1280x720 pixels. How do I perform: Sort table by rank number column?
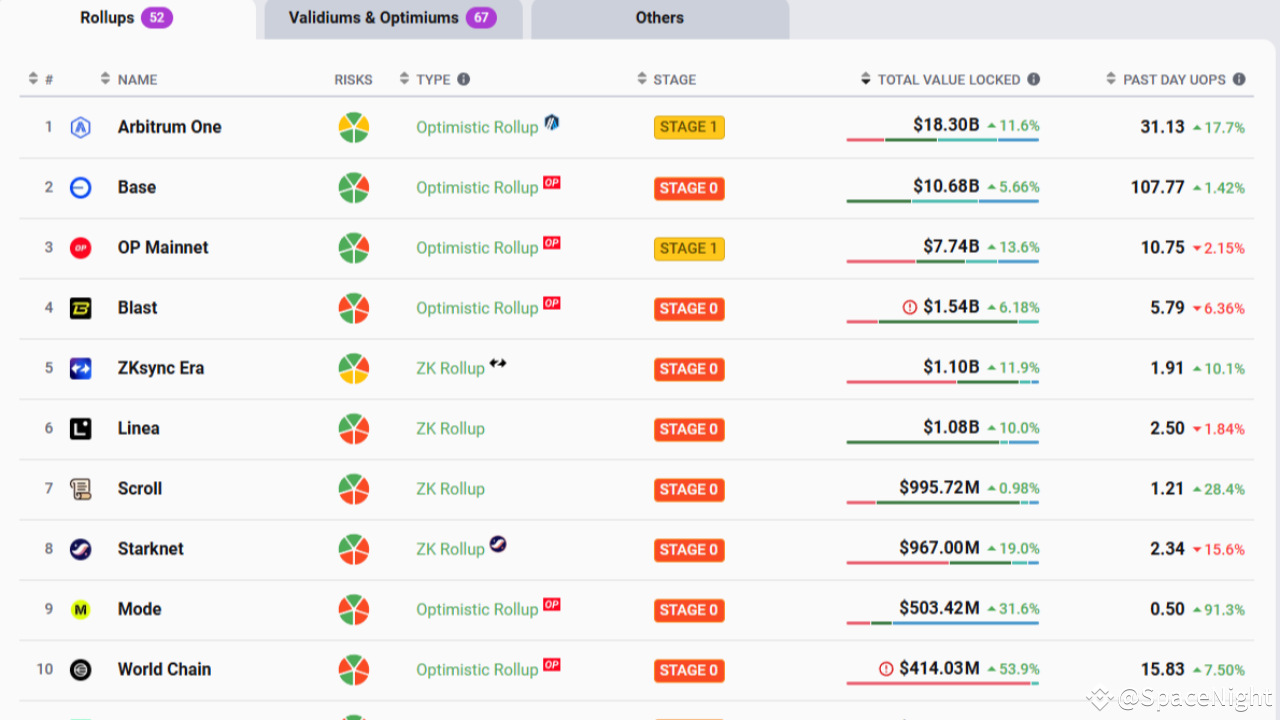click(41, 79)
